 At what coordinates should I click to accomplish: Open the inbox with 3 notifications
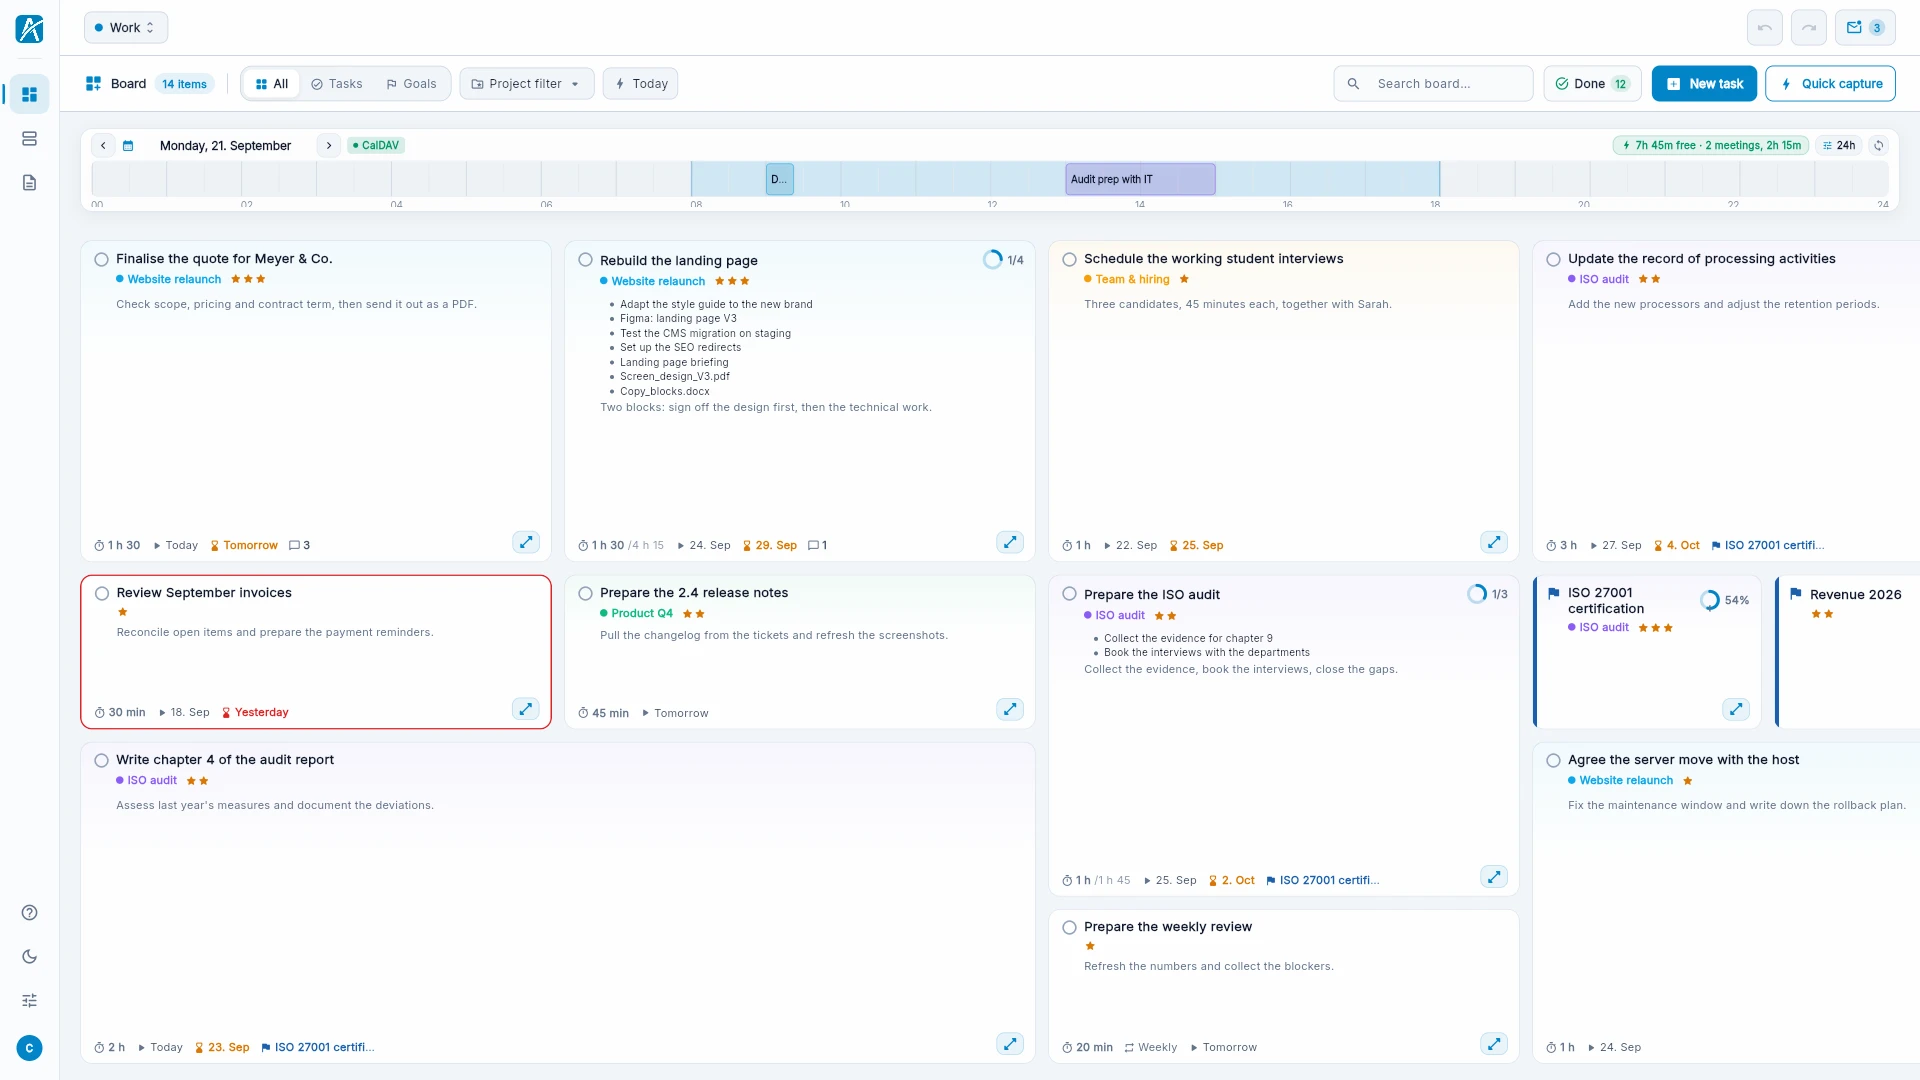pos(1865,28)
